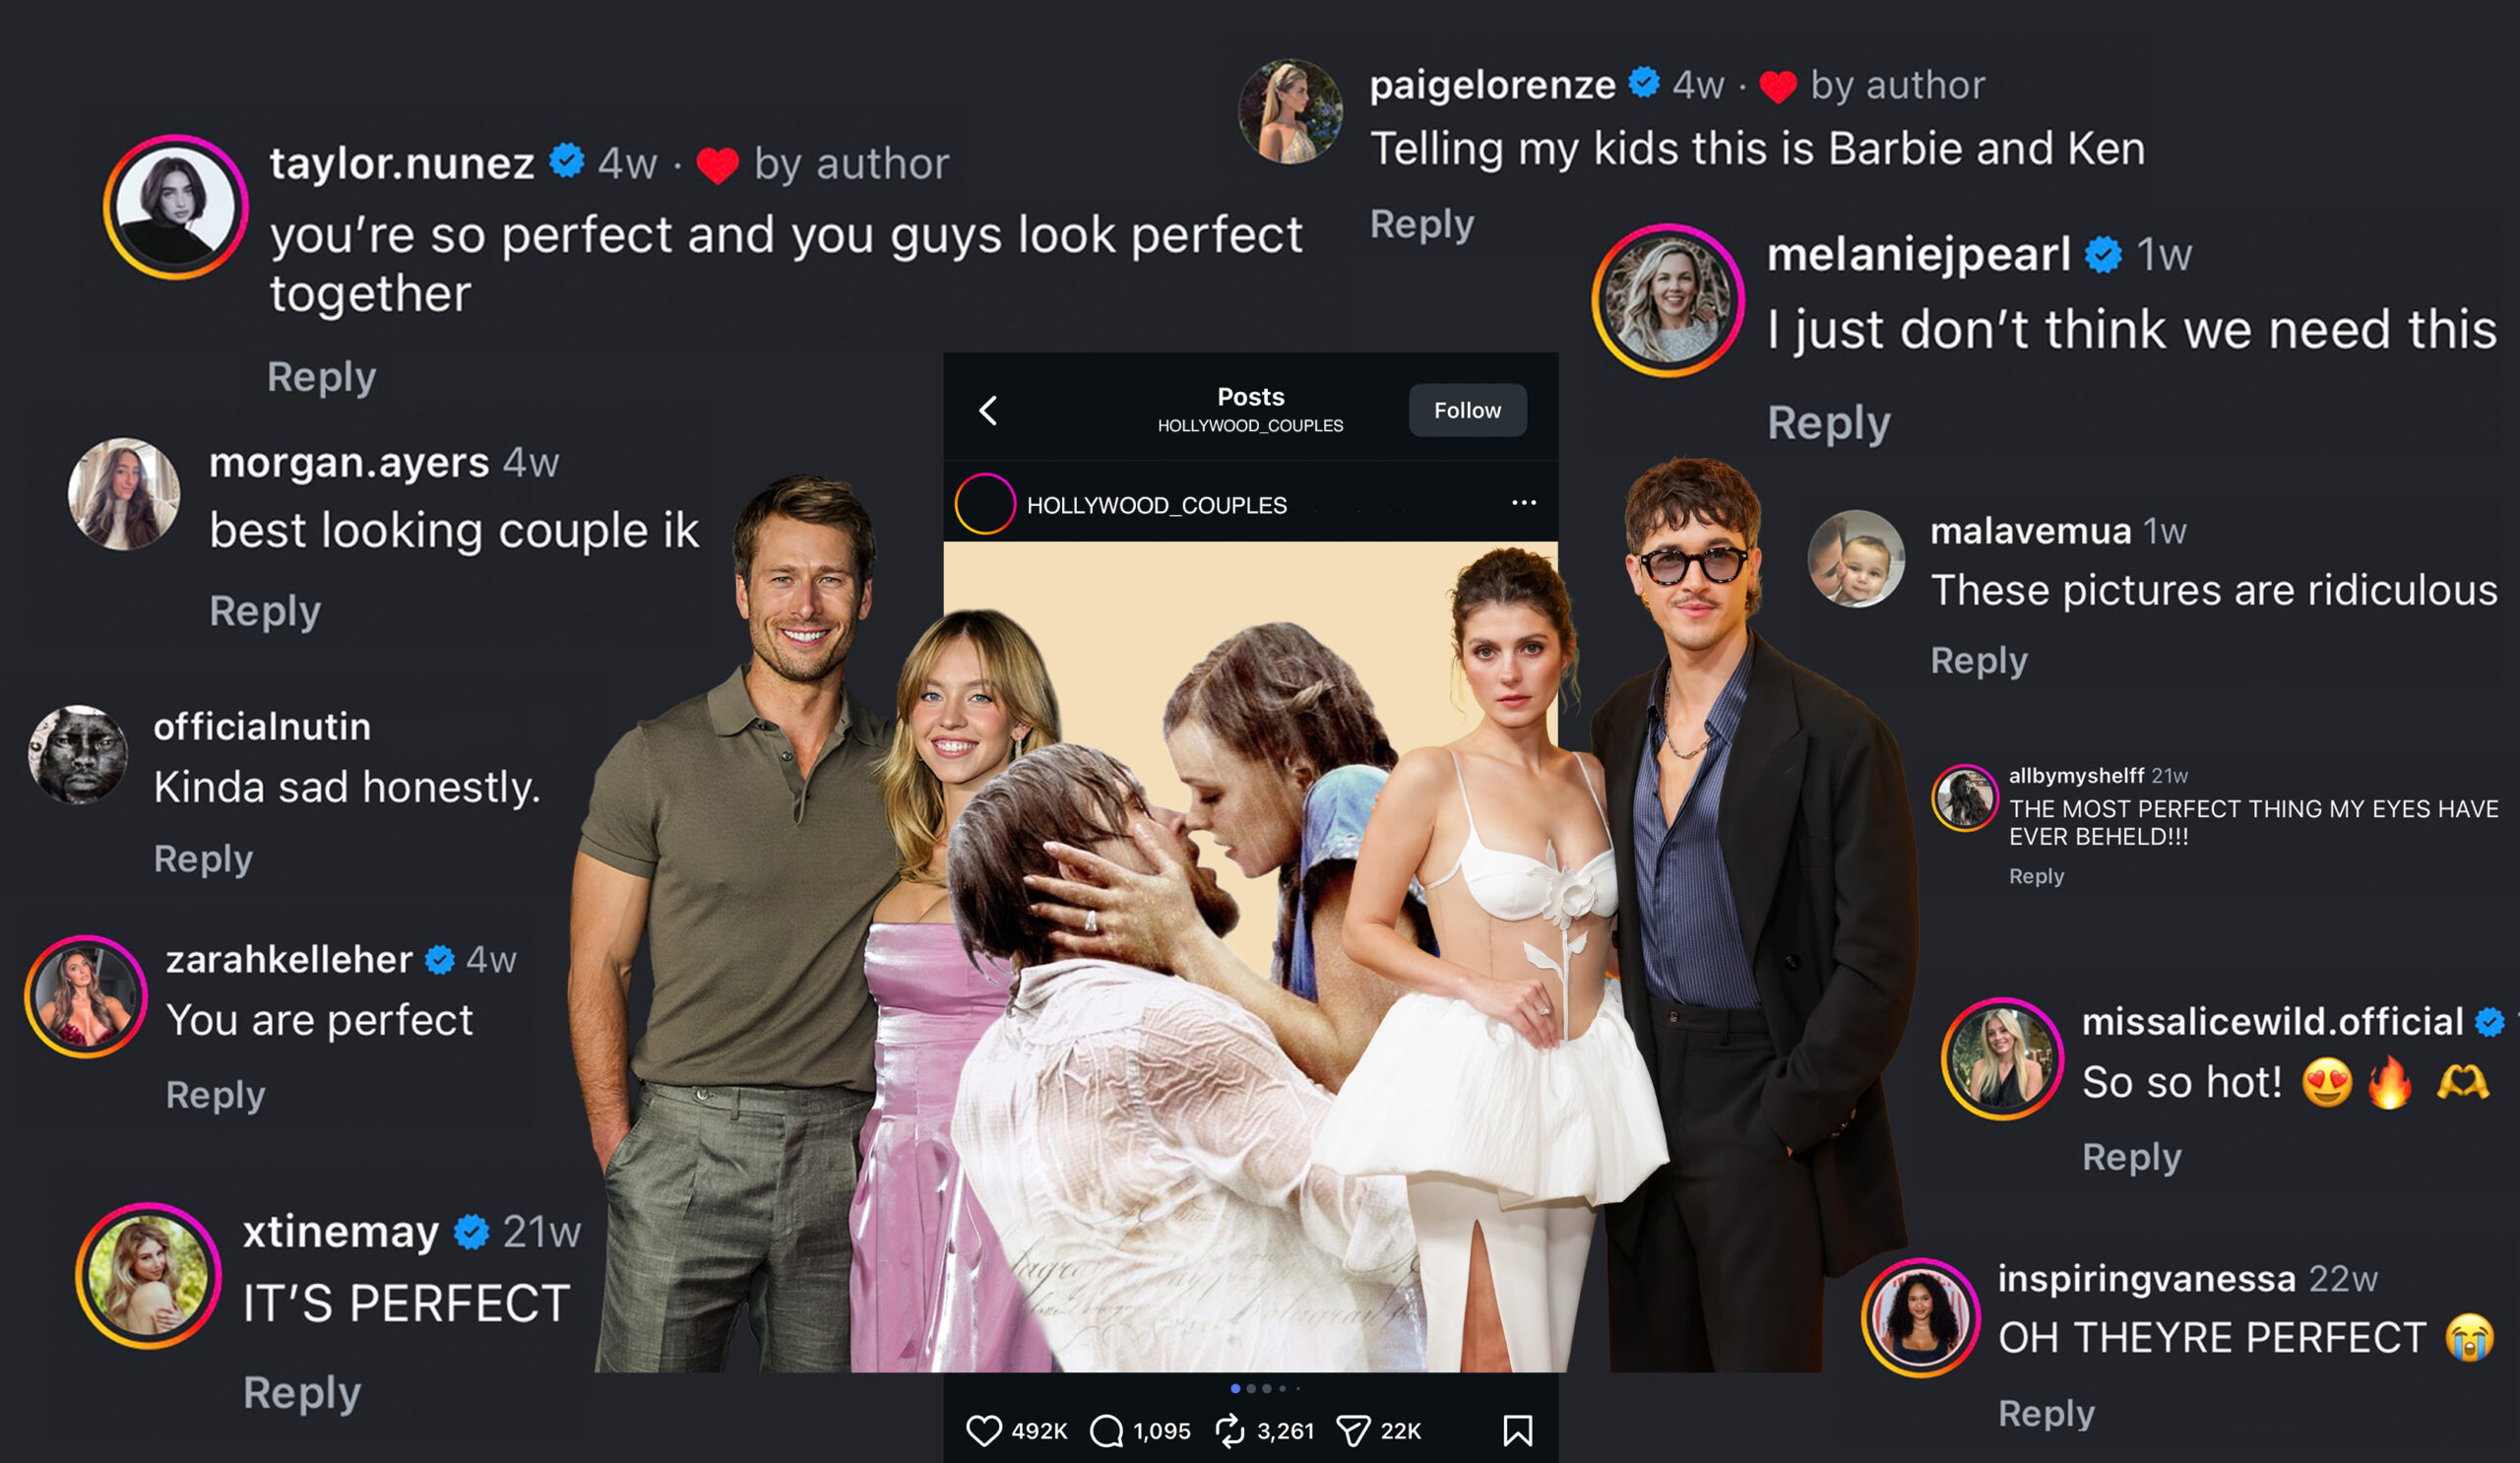Click the carousel page indicator dots
Screen dimensions: 2520x1463
[x=1265, y=1388]
